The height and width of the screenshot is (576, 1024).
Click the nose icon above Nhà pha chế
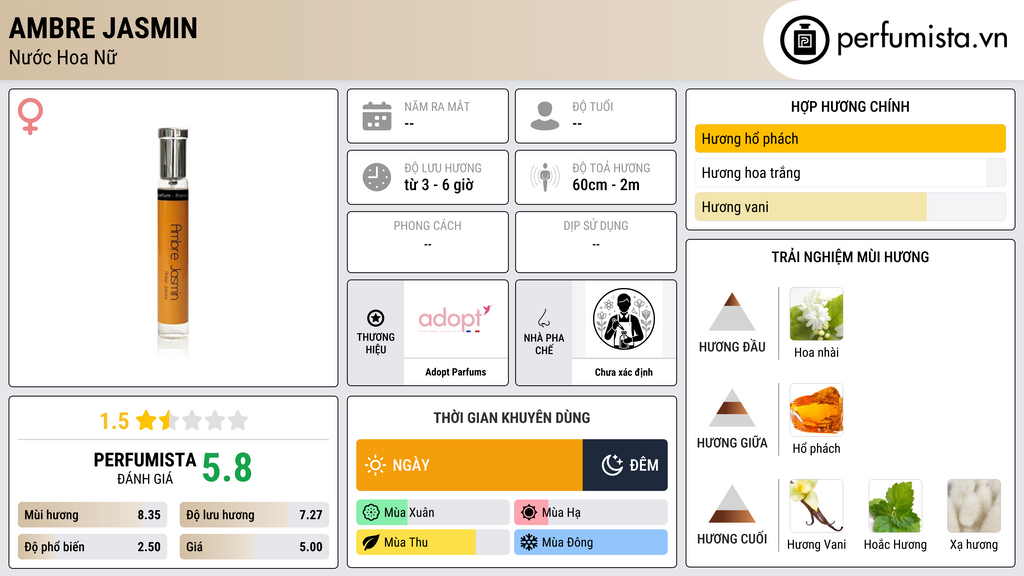pos(543,318)
